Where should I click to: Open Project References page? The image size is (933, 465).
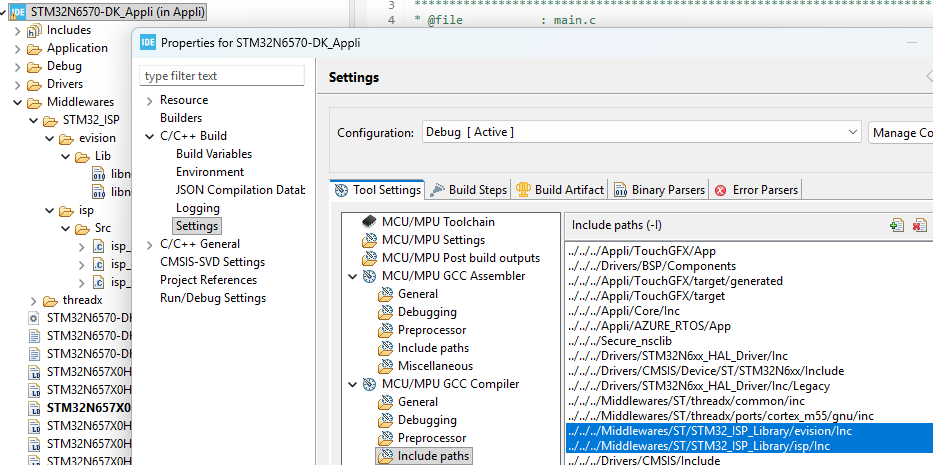coord(208,280)
